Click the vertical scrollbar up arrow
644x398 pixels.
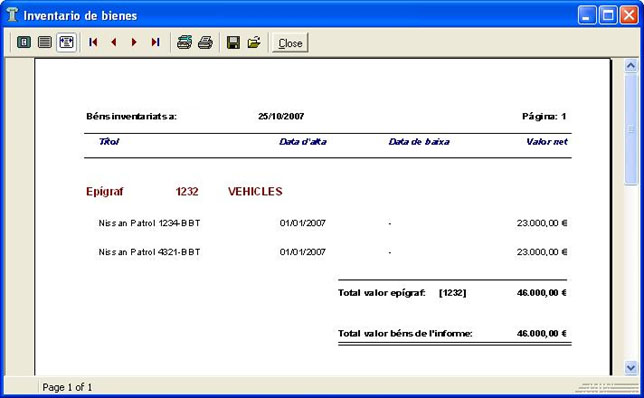[631, 66]
